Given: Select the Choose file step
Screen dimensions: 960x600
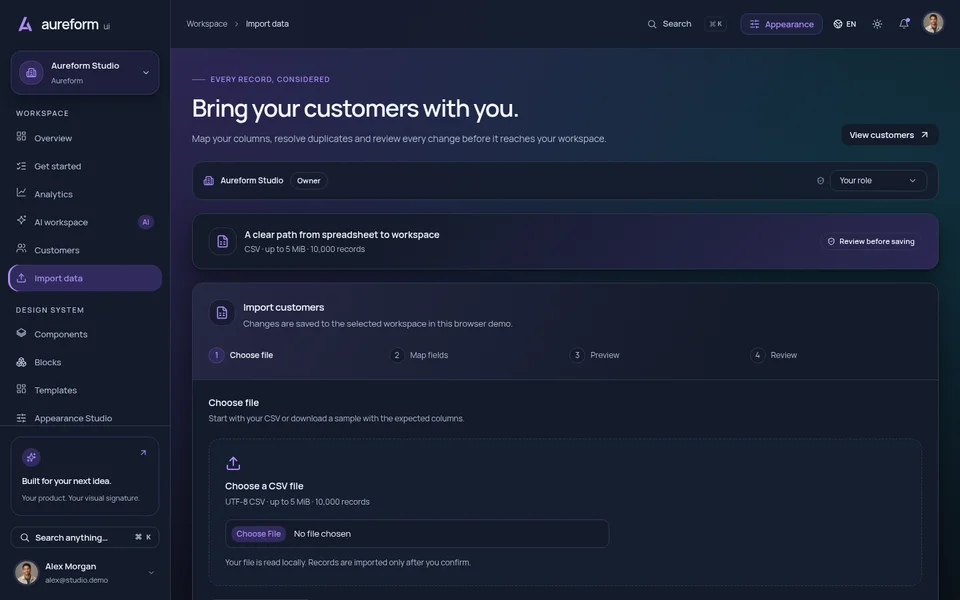Looking at the screenshot, I should point(241,355).
